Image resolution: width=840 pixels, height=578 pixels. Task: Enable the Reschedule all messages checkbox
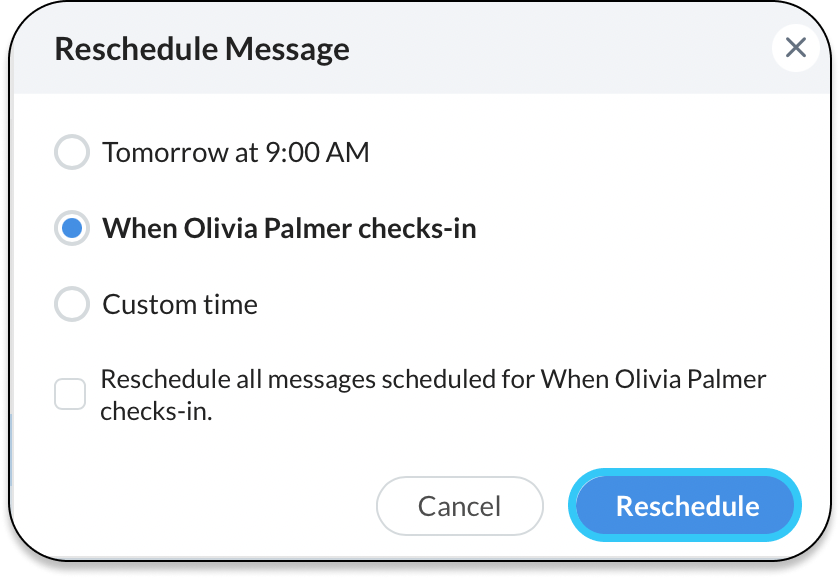tap(70, 394)
